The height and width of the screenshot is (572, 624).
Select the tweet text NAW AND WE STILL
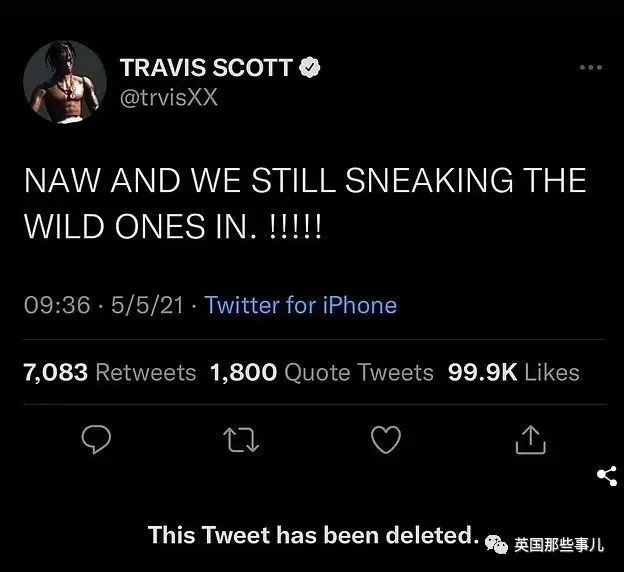pos(181,180)
